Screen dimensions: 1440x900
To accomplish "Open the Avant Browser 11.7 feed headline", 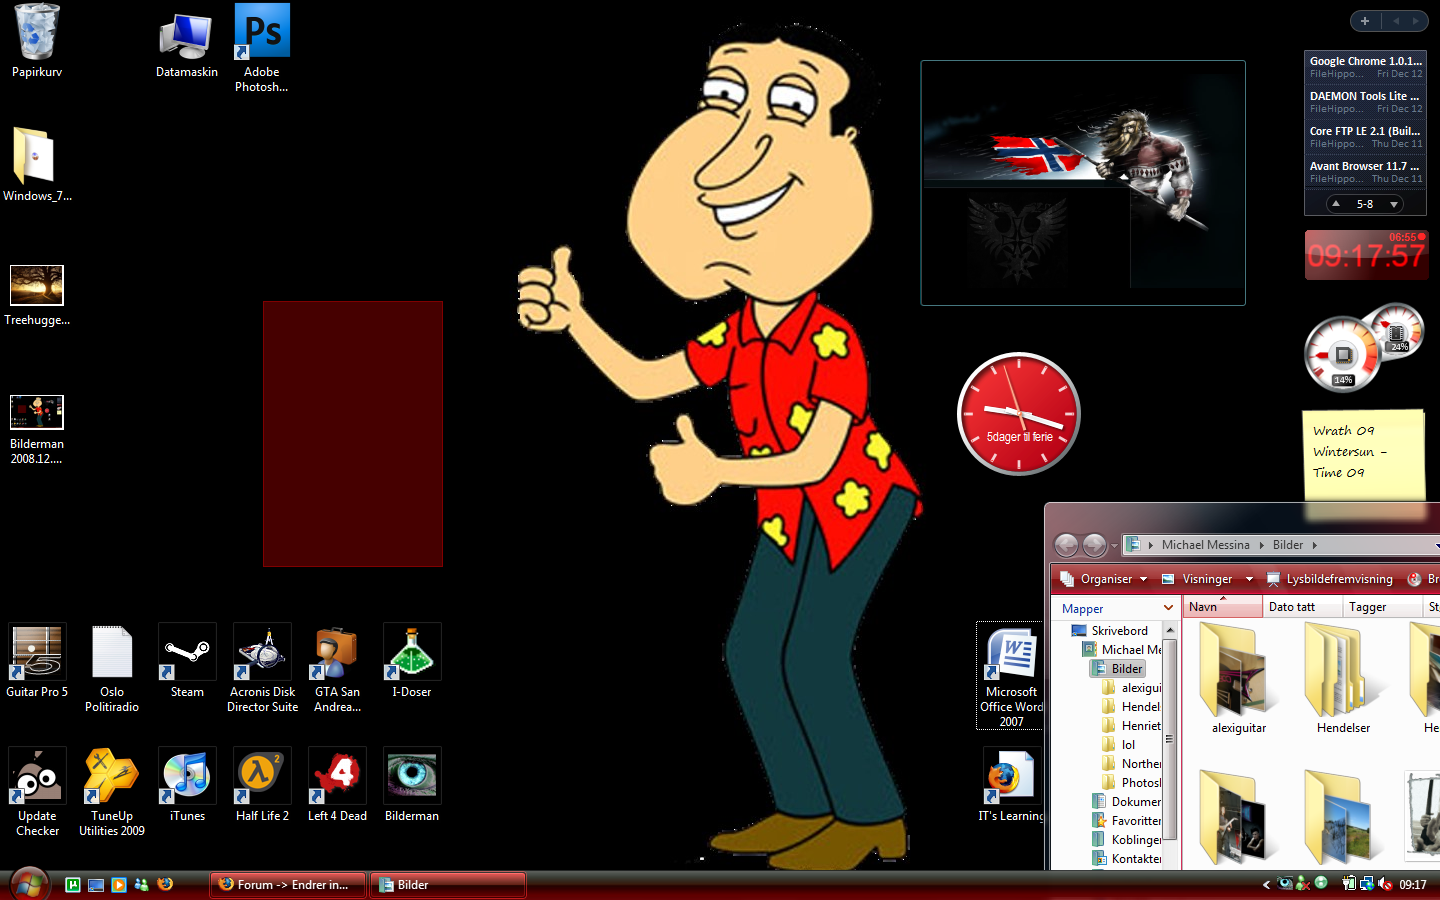I will tap(1365, 166).
